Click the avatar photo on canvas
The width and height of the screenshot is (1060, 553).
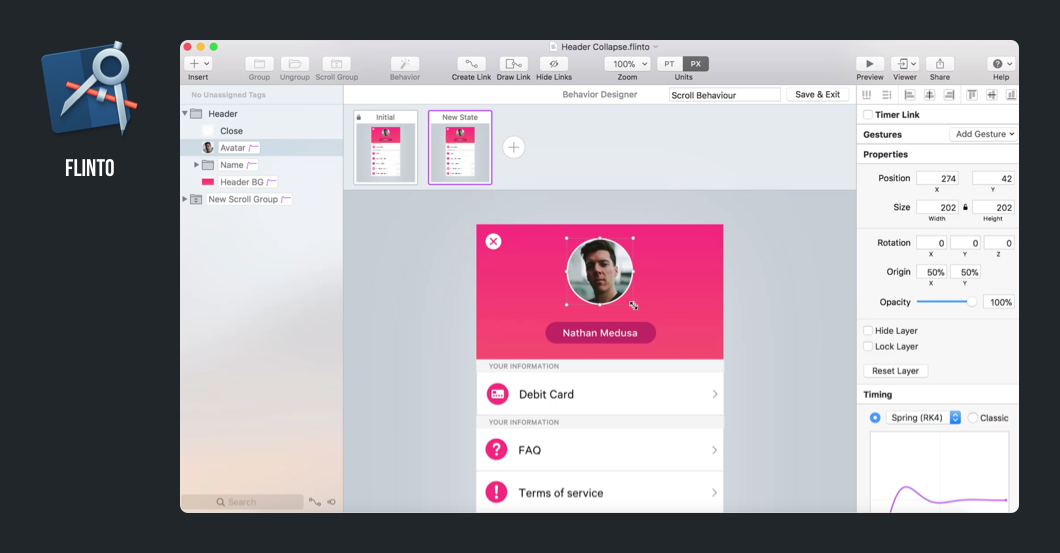(x=600, y=272)
